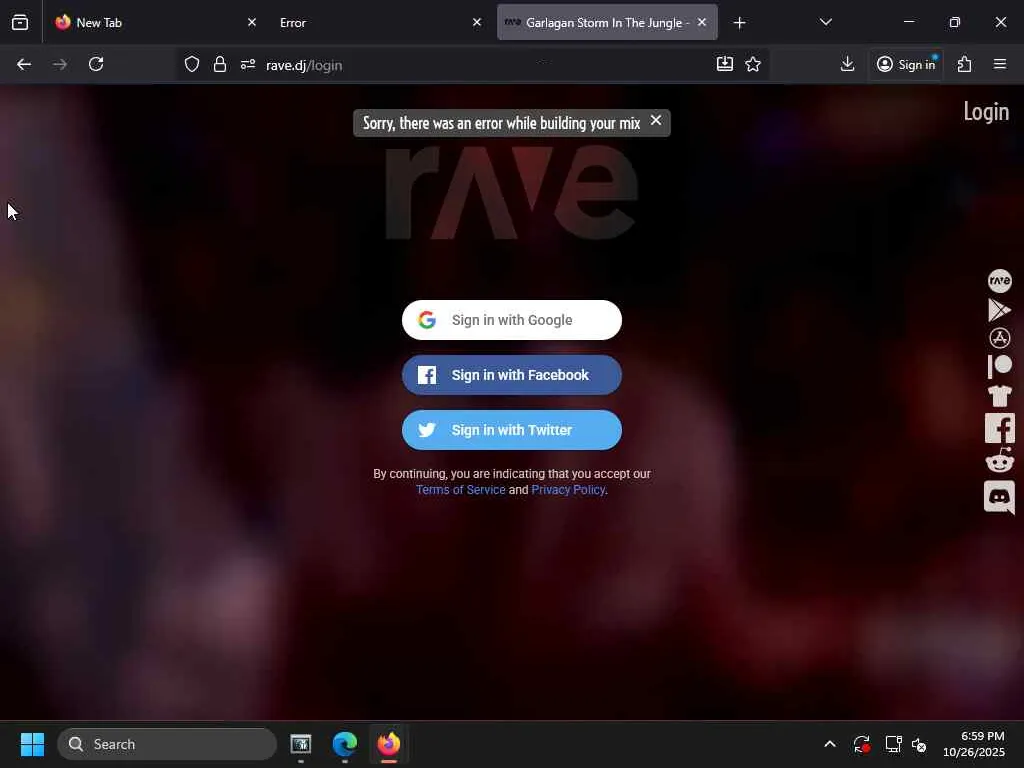1024x768 pixels.
Task: Open the Patreon sidebar icon
Action: [x=999, y=366]
